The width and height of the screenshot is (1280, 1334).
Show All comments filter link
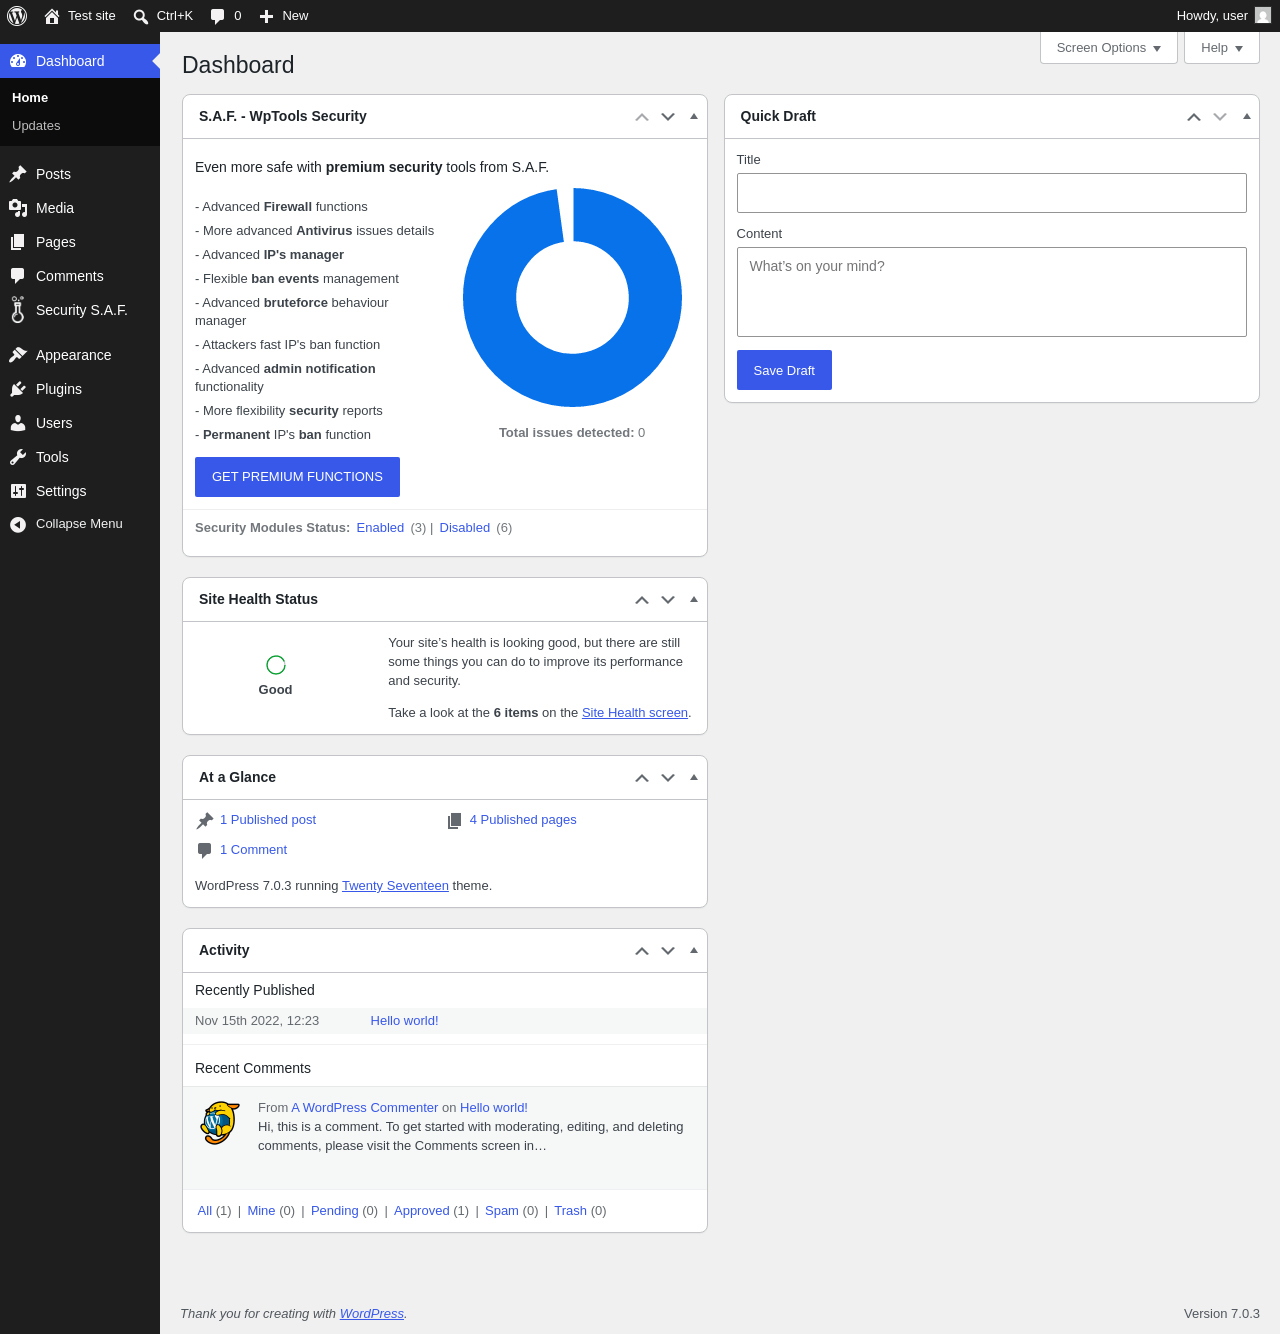[205, 1211]
